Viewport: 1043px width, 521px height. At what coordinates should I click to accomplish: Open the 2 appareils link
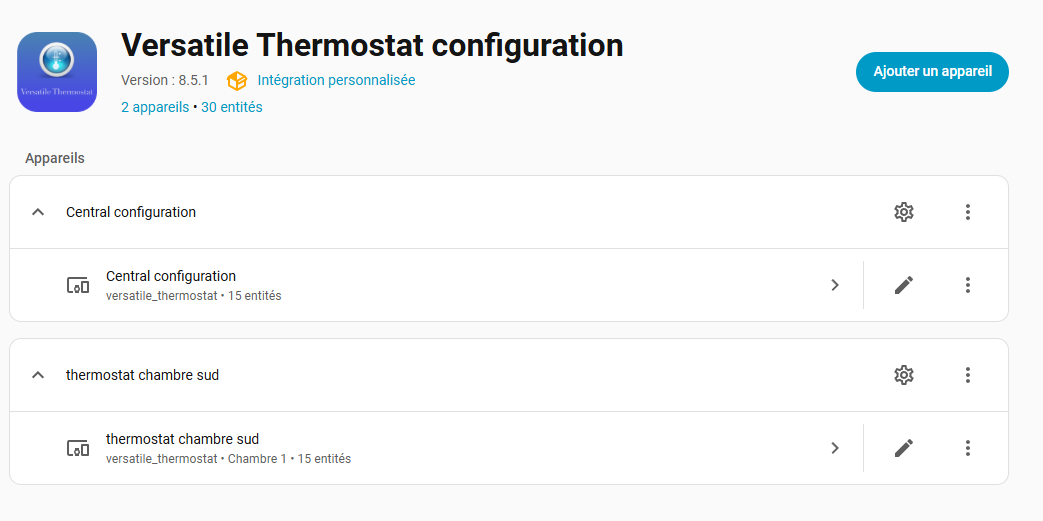(x=155, y=107)
